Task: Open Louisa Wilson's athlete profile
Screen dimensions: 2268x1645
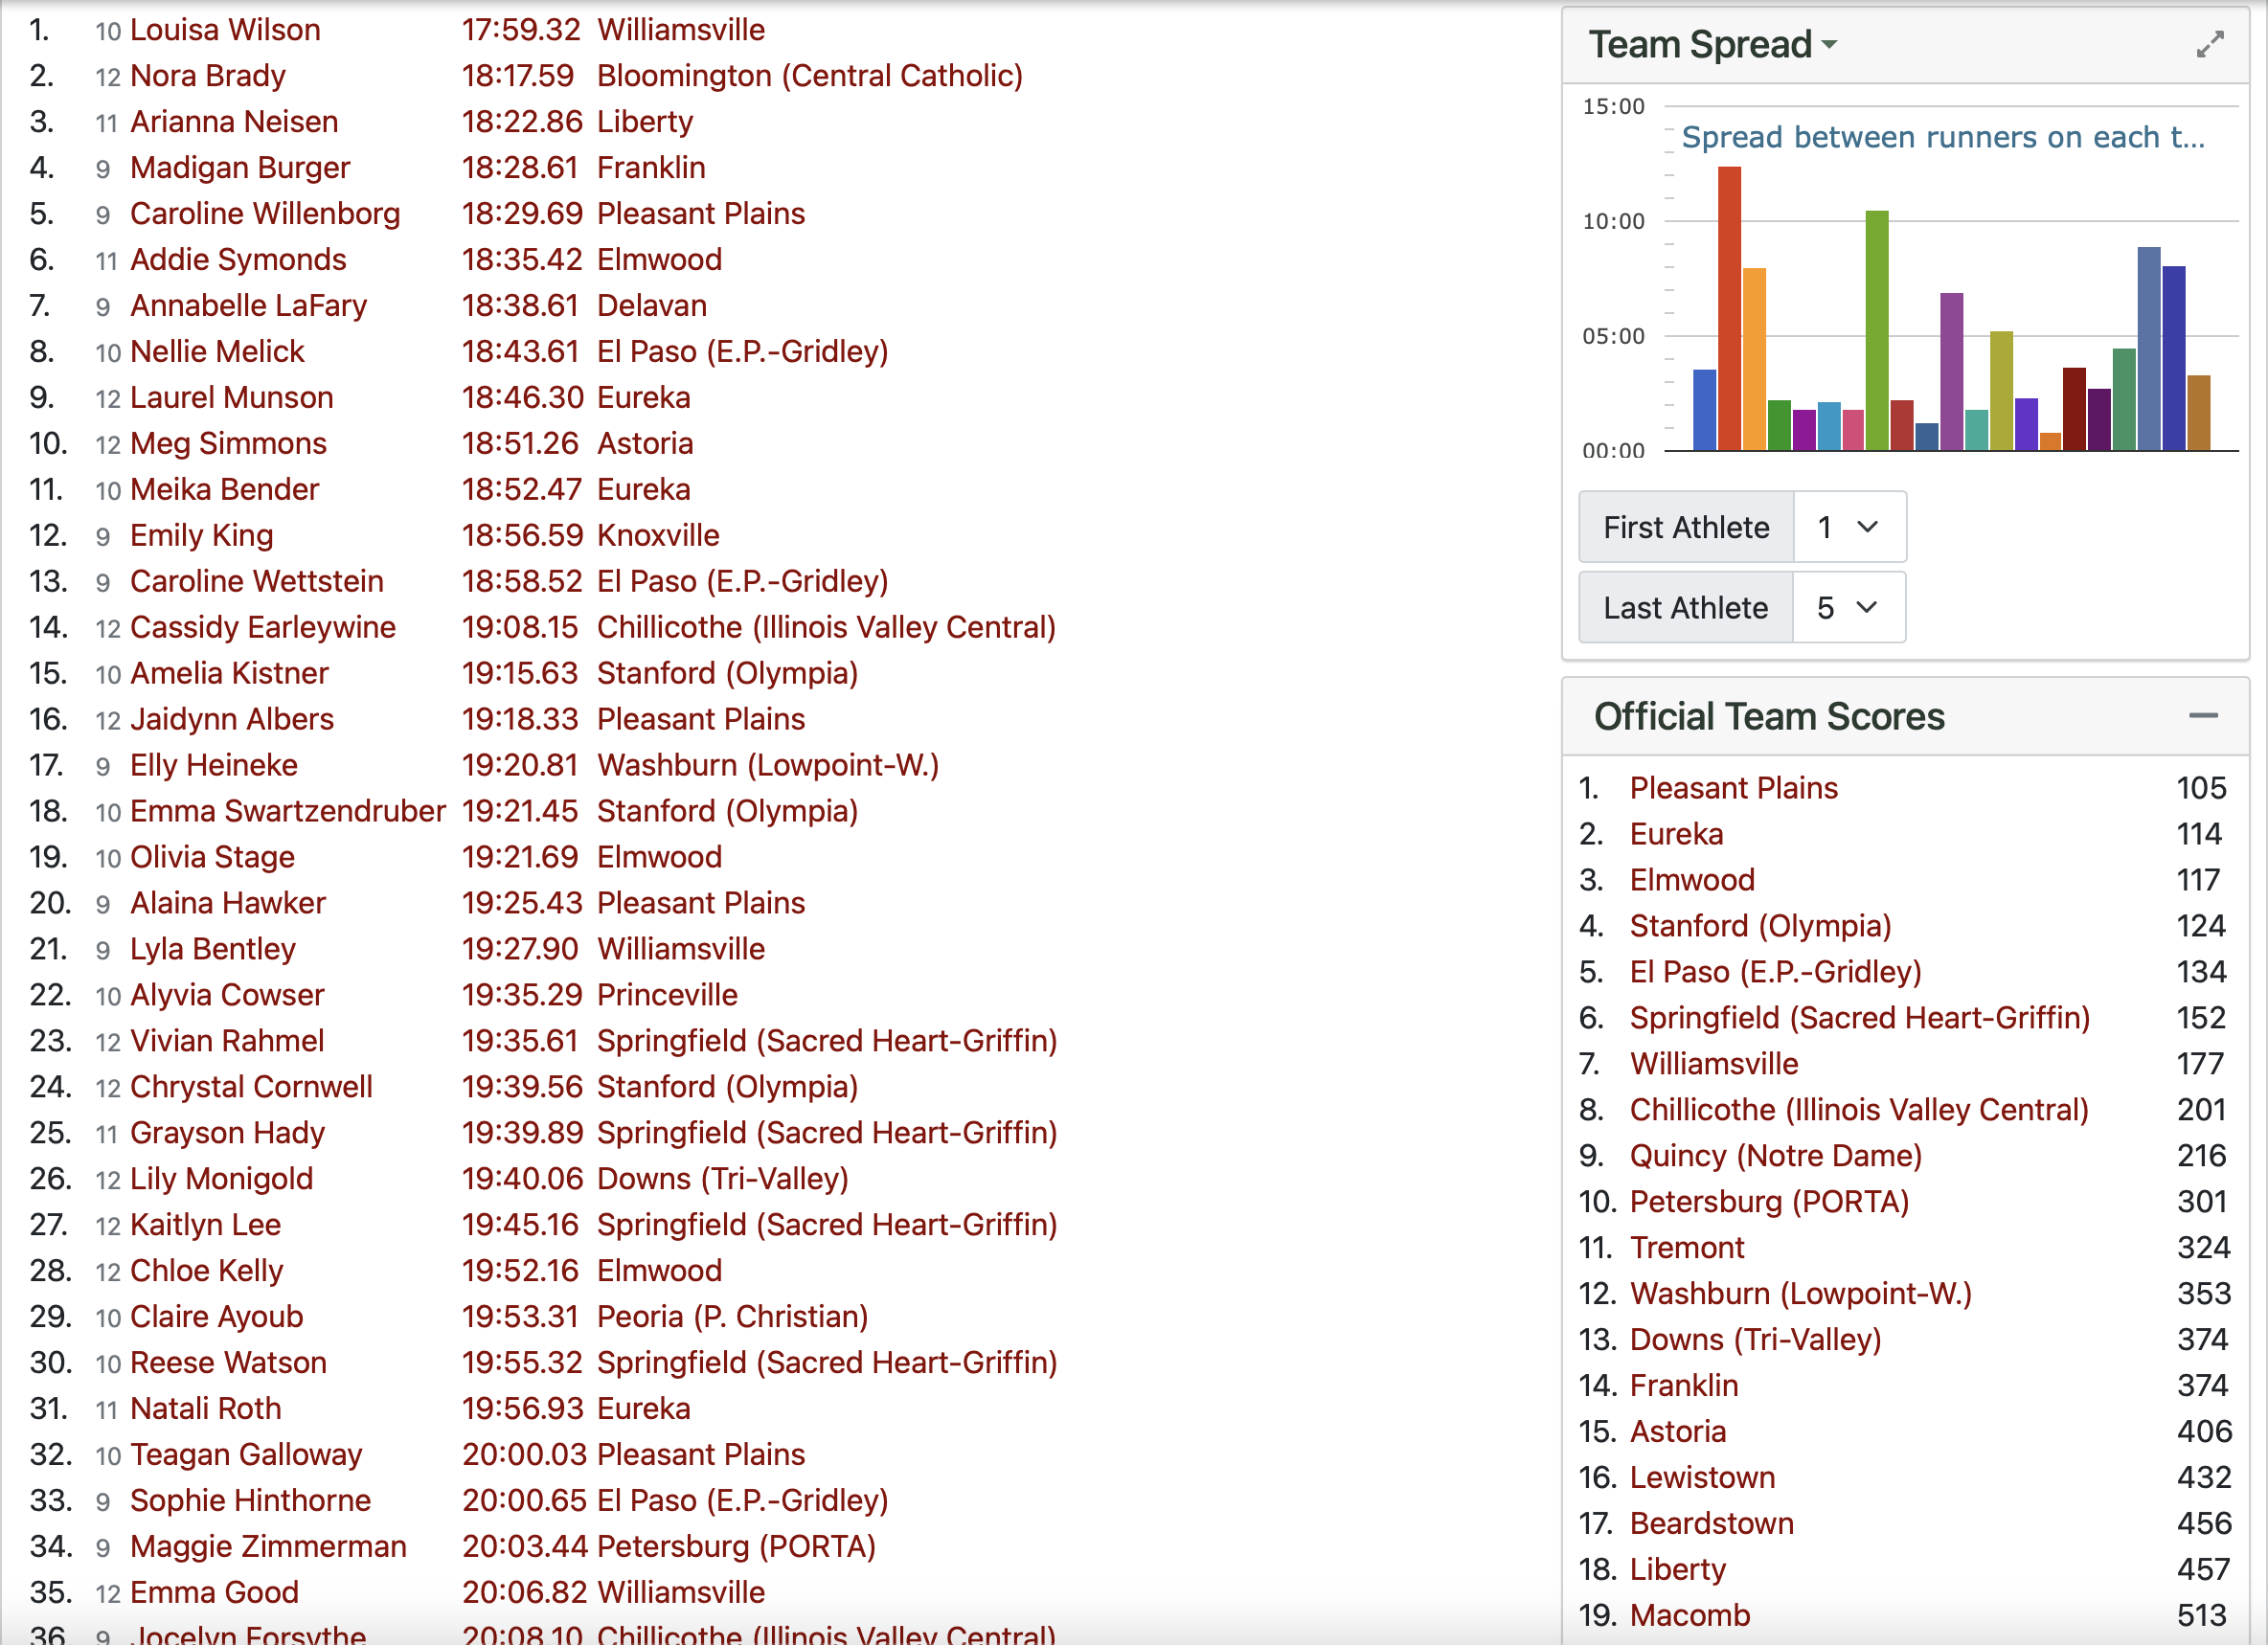Action: coord(225,30)
